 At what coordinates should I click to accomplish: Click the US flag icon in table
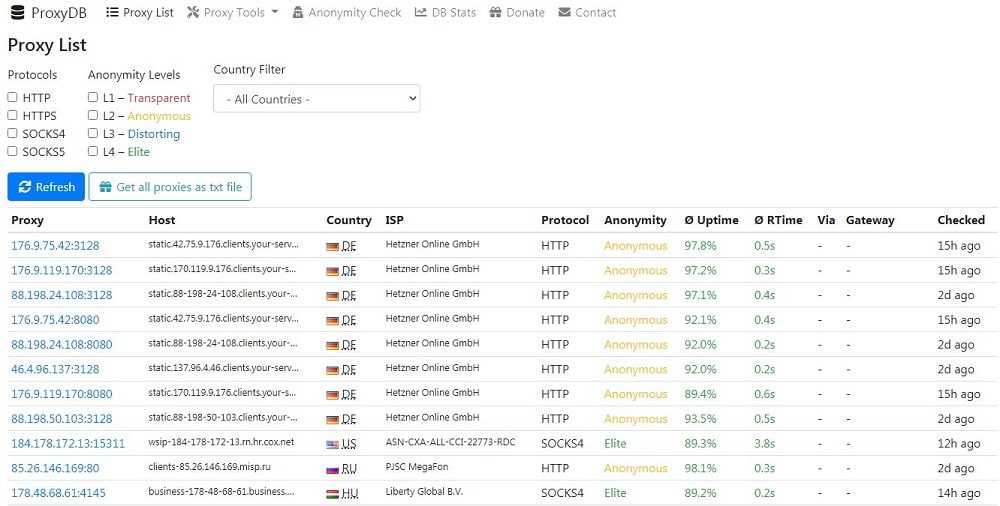click(x=333, y=444)
